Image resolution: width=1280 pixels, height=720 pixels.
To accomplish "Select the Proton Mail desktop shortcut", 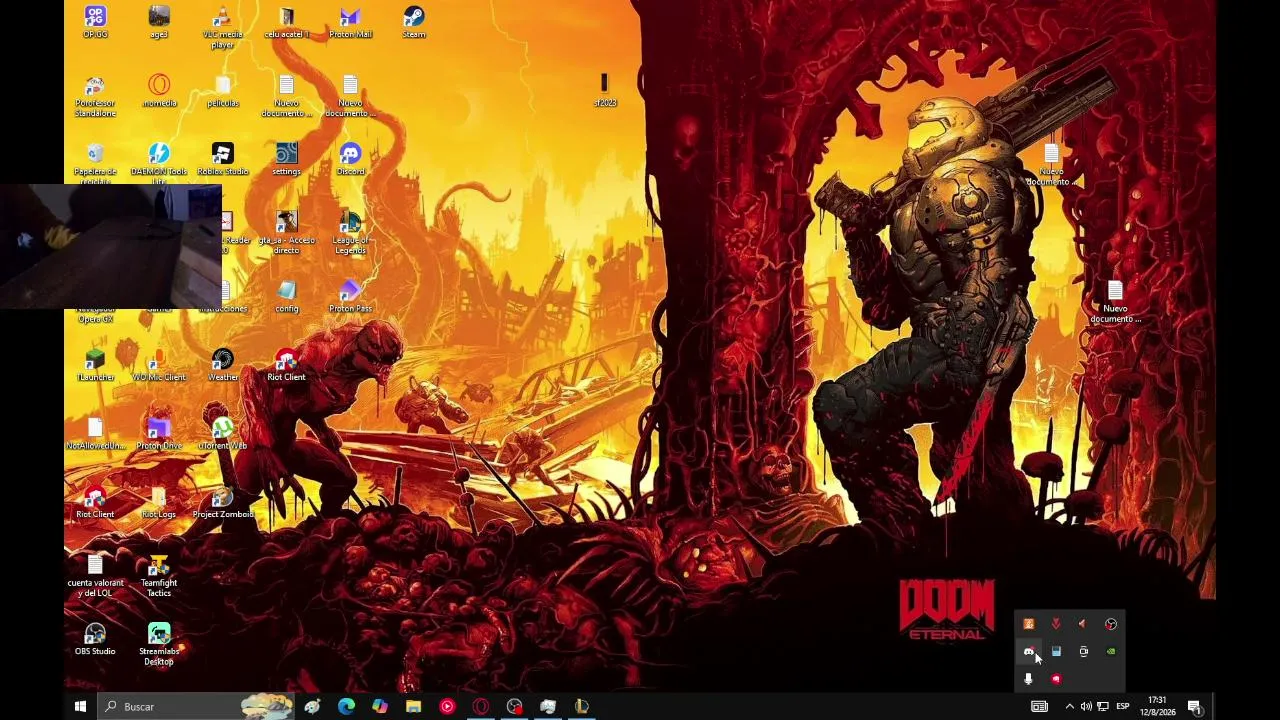I will click(350, 22).
